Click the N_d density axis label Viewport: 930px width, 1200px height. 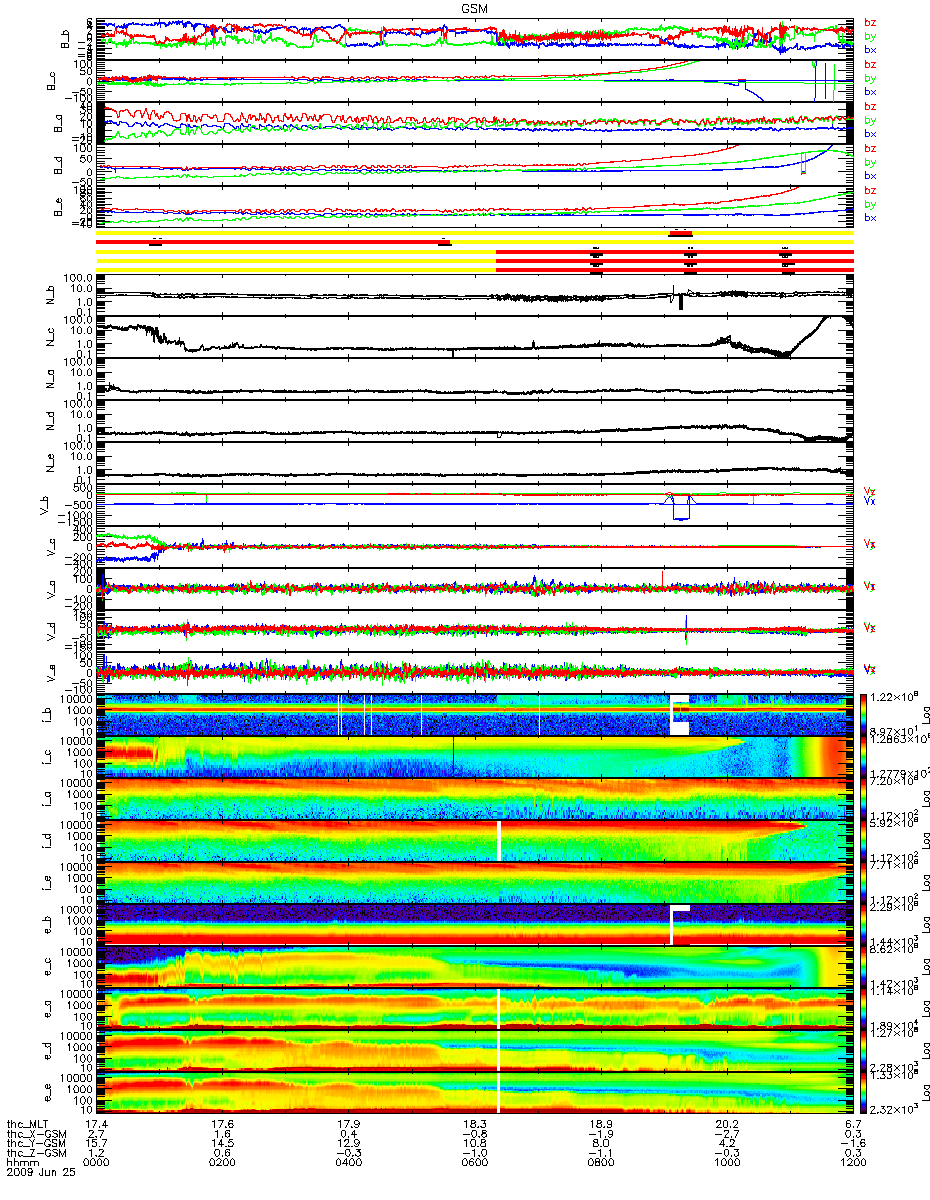coord(52,422)
